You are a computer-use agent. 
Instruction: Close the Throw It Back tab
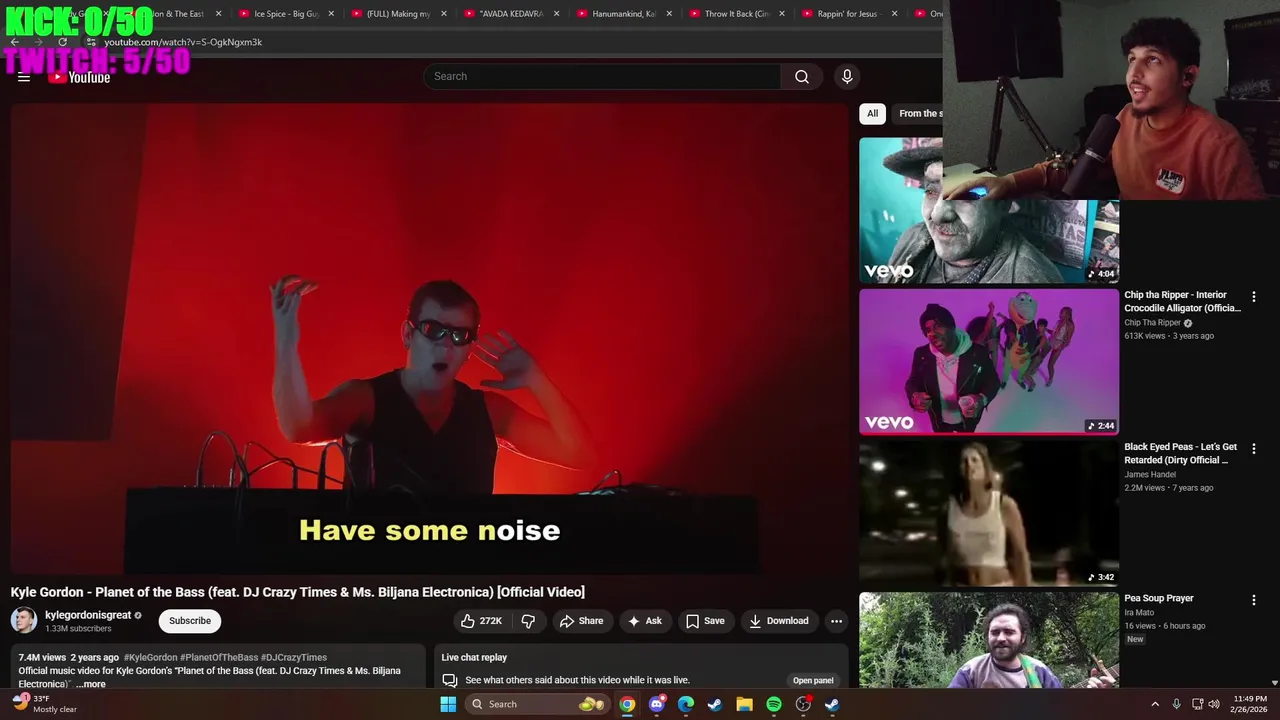[782, 14]
